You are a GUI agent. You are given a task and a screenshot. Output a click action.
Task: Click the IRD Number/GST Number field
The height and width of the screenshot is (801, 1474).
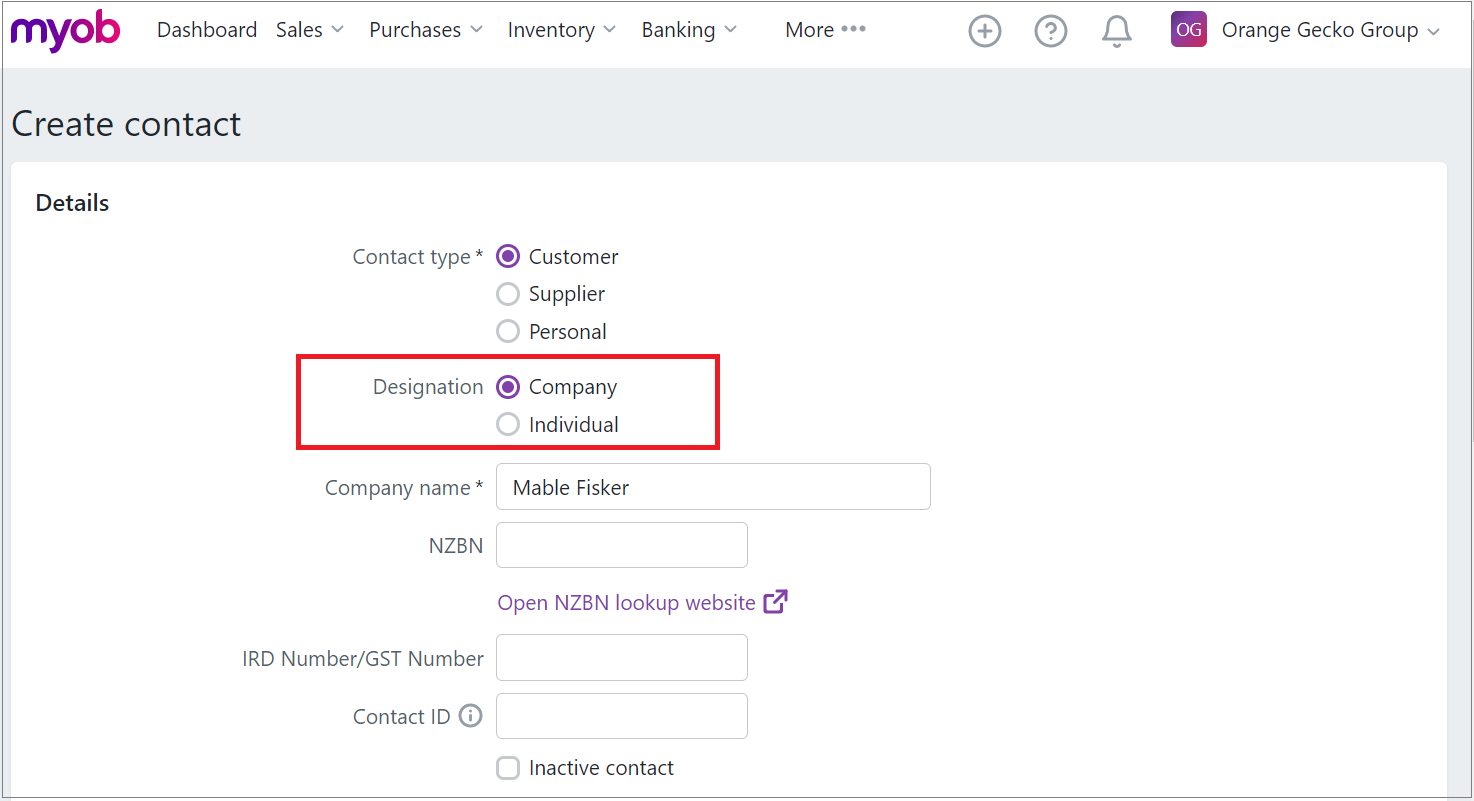622,657
